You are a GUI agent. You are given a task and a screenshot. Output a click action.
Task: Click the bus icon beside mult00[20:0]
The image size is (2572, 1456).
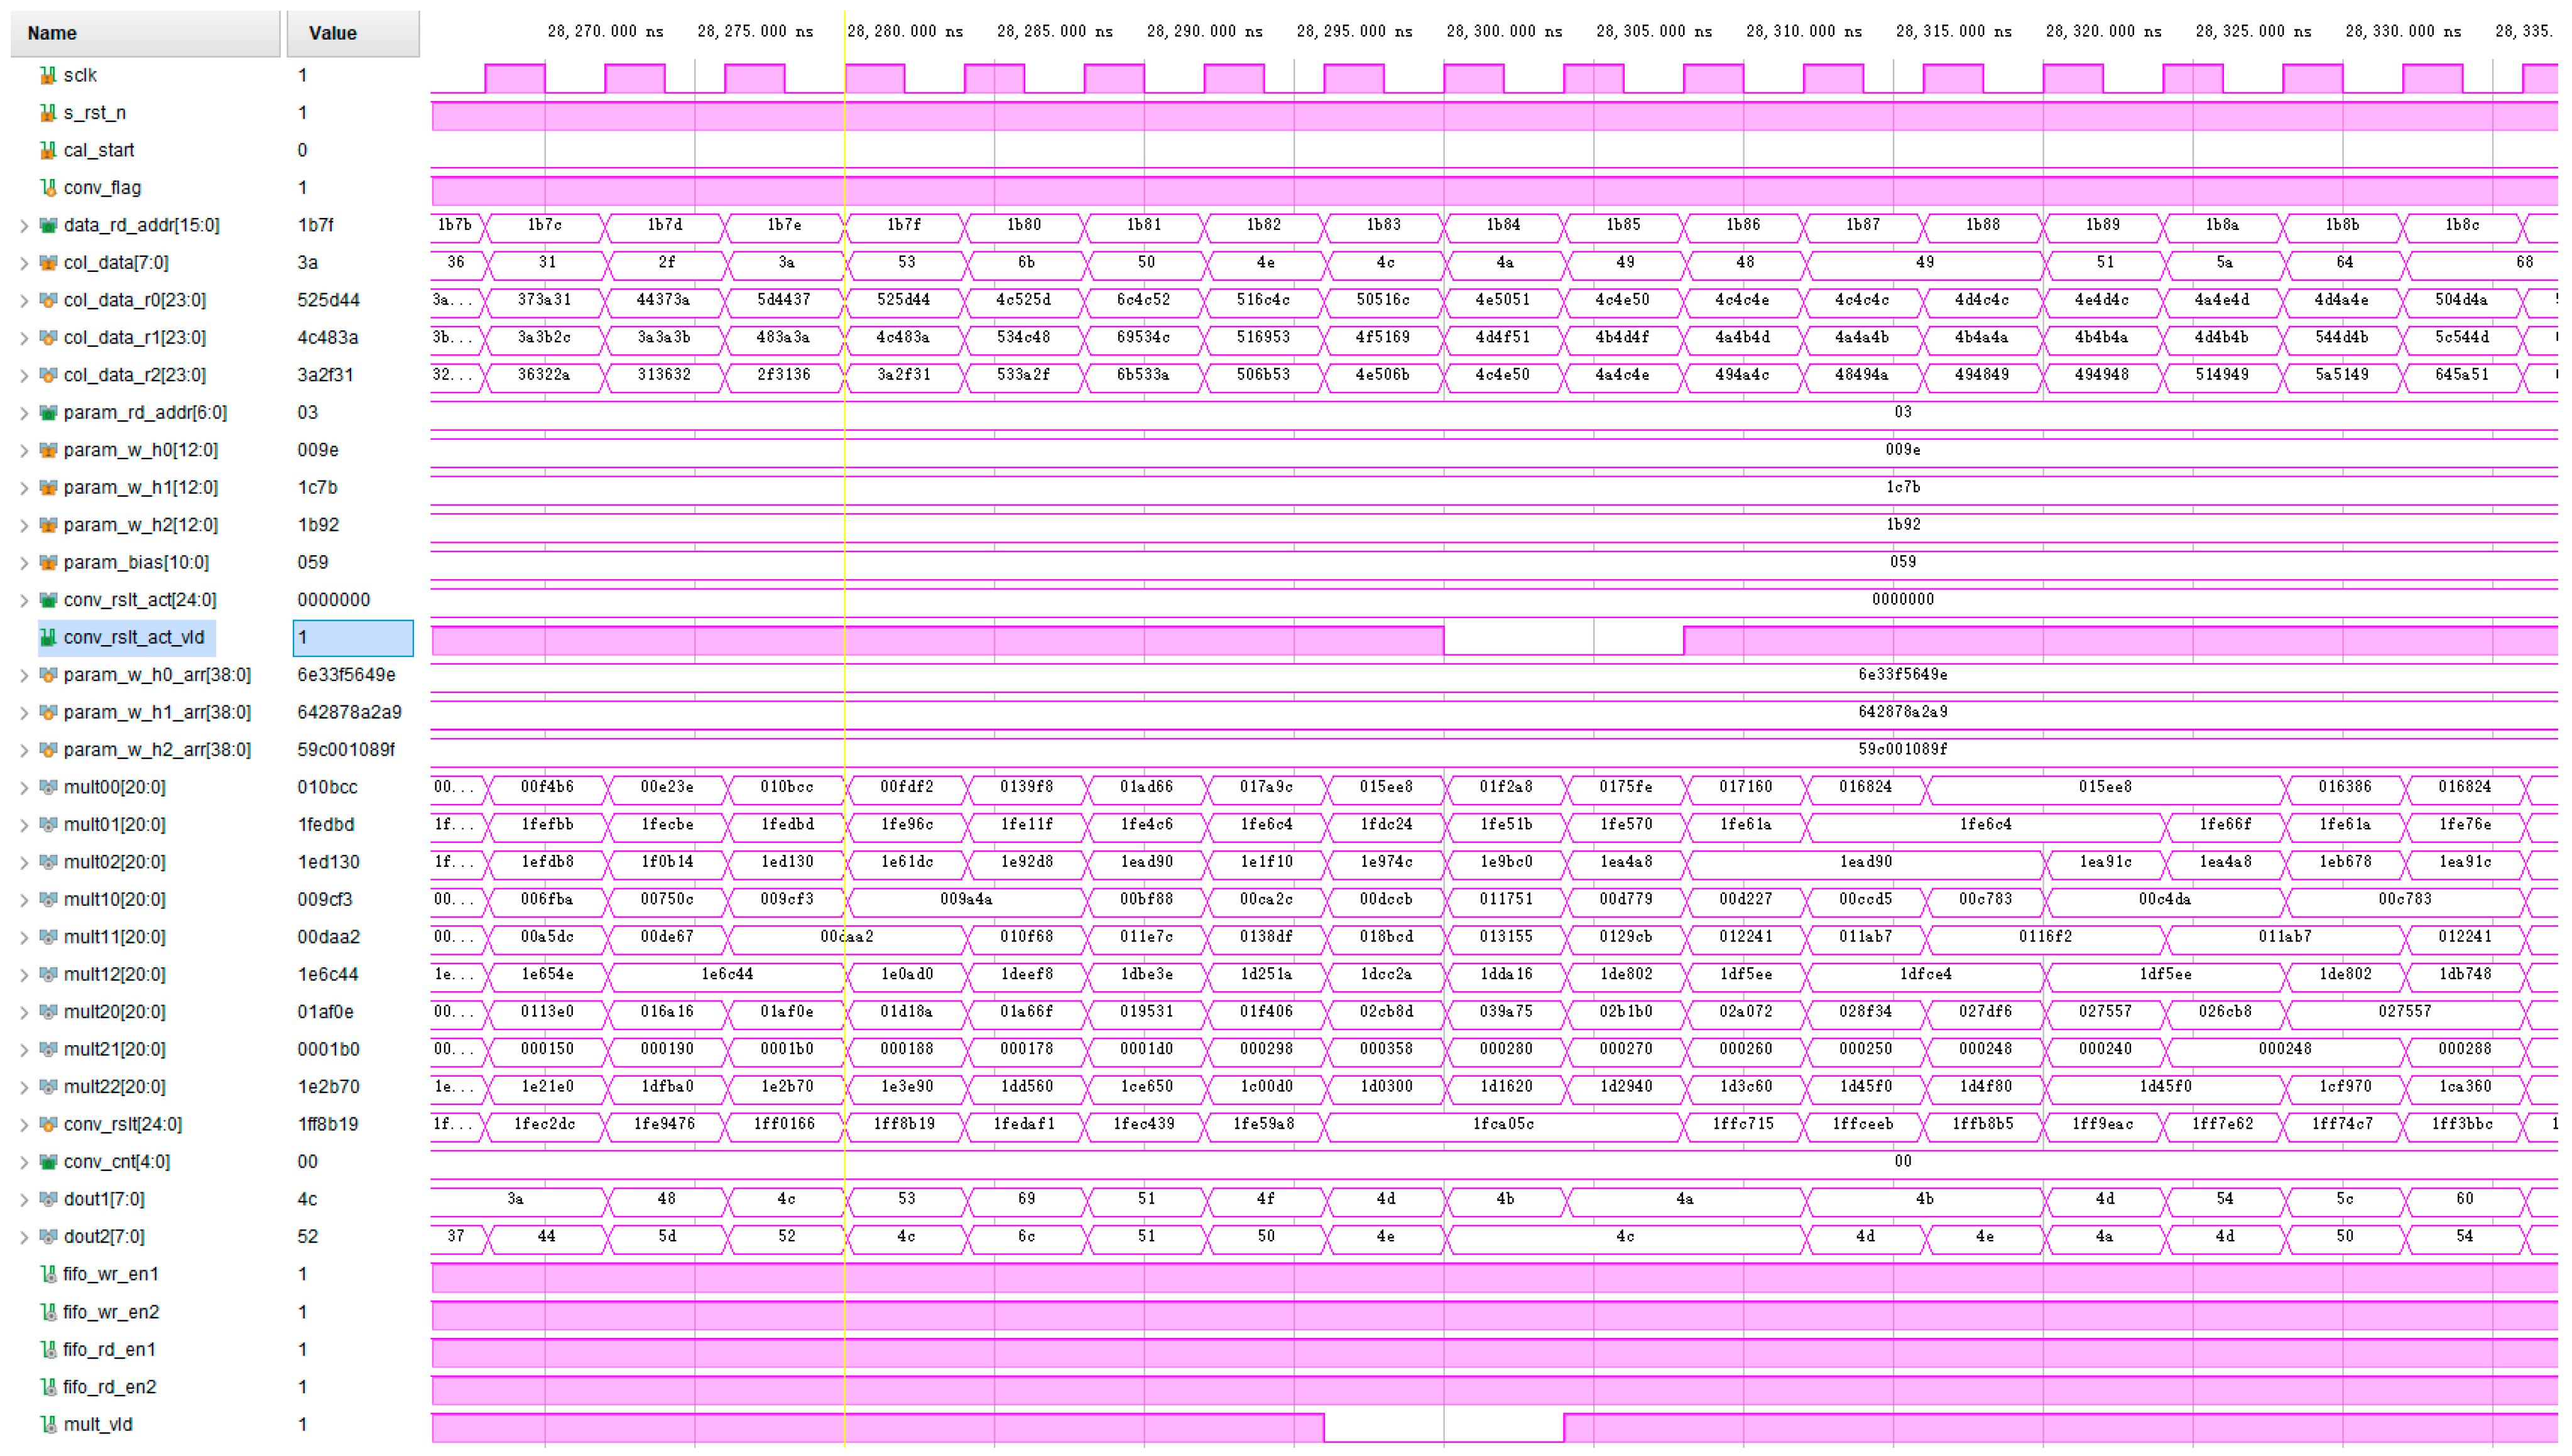click(x=47, y=787)
